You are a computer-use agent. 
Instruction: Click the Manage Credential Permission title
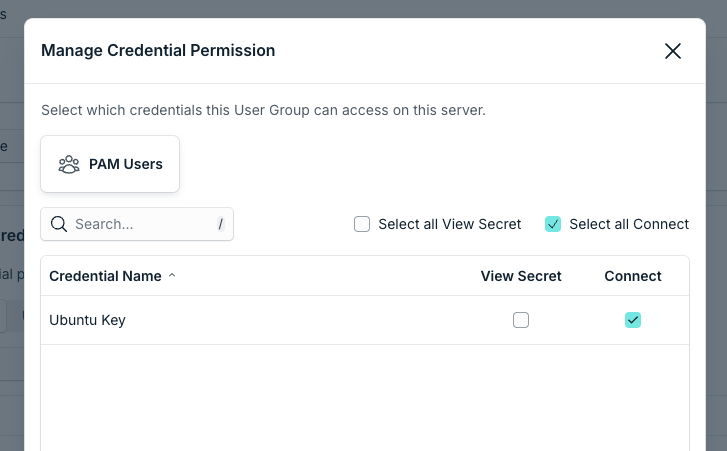[x=158, y=51]
